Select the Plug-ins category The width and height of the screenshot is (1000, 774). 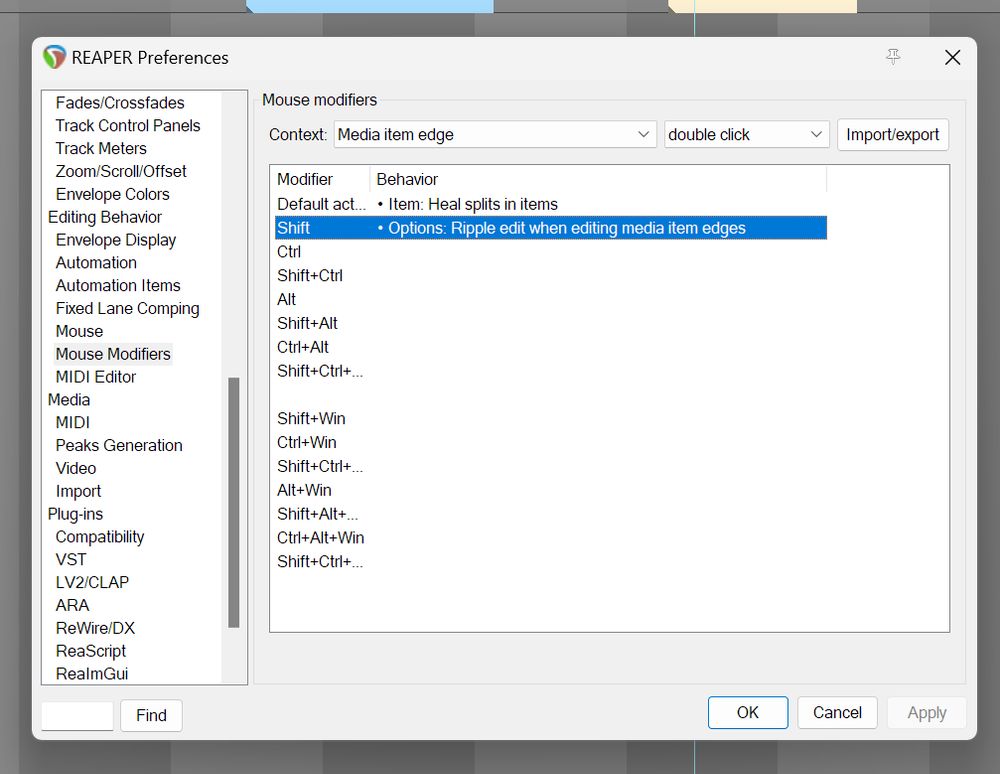point(75,515)
